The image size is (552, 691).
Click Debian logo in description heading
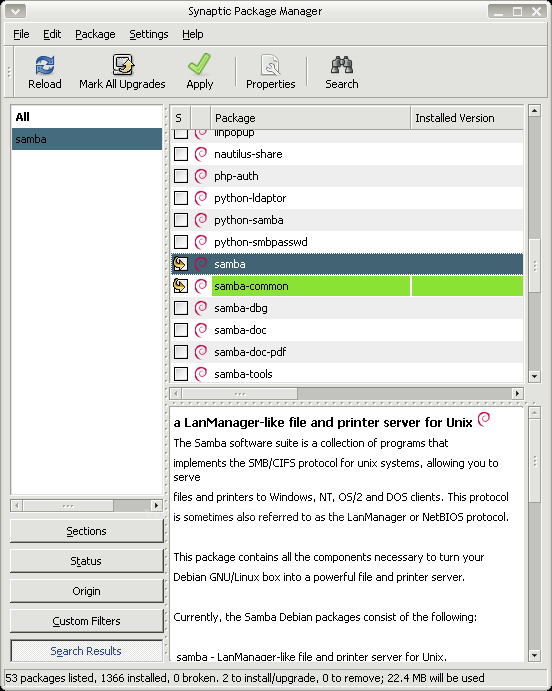pyautogui.click(x=484, y=419)
